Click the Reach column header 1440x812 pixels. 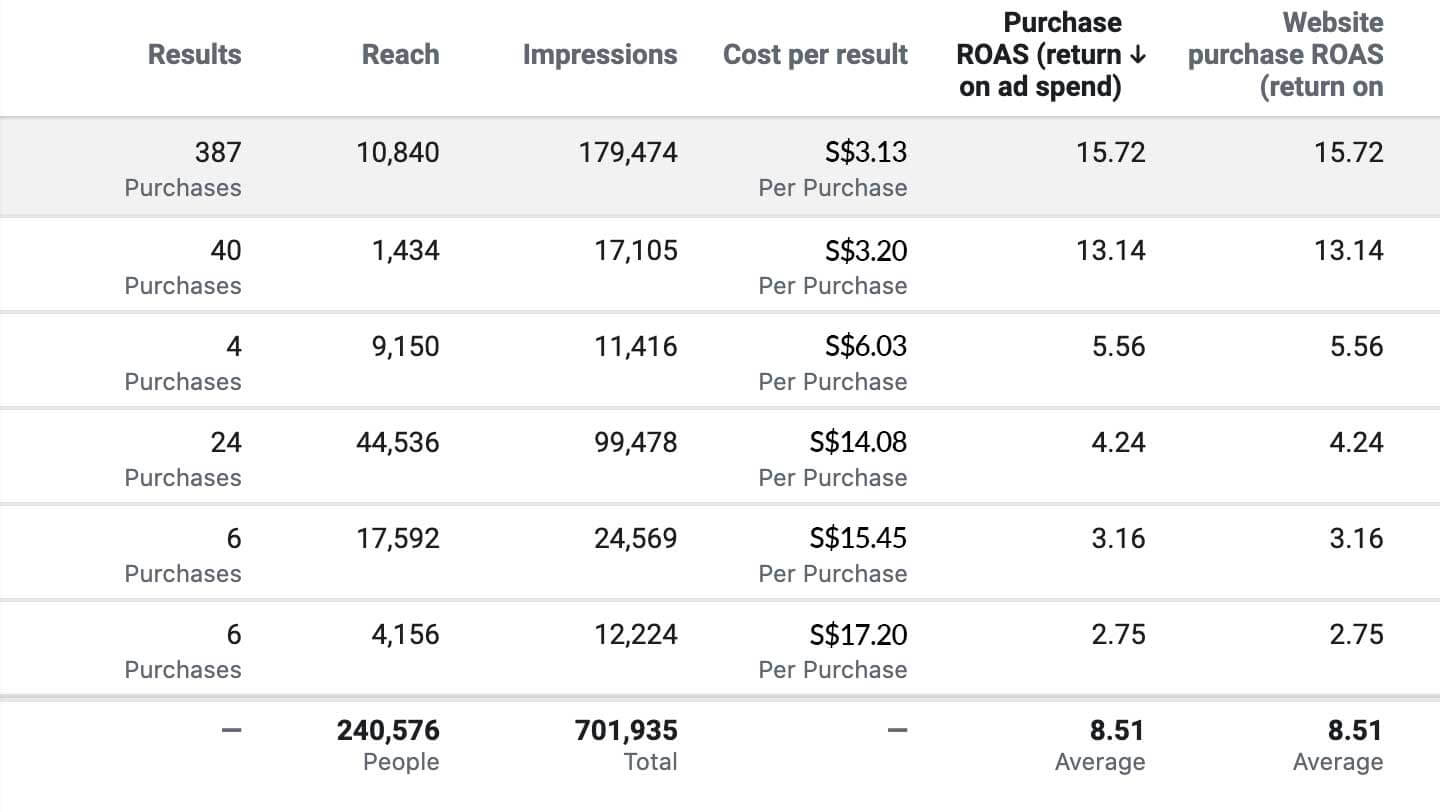point(400,54)
